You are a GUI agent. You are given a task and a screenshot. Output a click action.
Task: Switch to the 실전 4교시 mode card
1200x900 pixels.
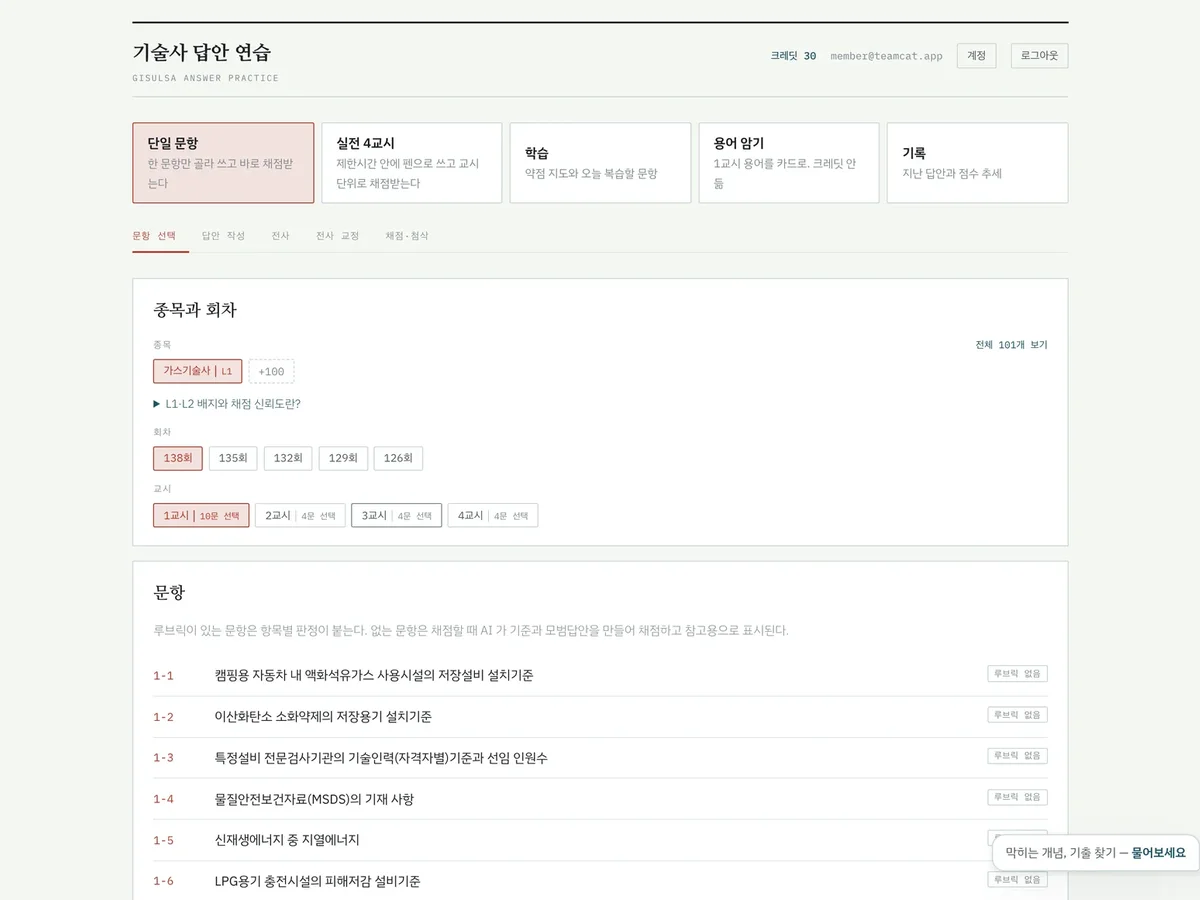pyautogui.click(x=412, y=163)
